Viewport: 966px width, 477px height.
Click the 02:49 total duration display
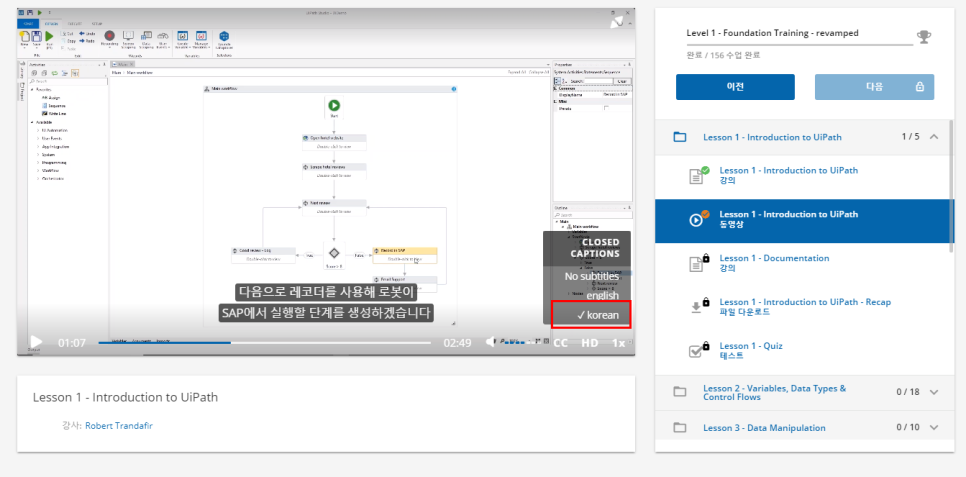[457, 343]
